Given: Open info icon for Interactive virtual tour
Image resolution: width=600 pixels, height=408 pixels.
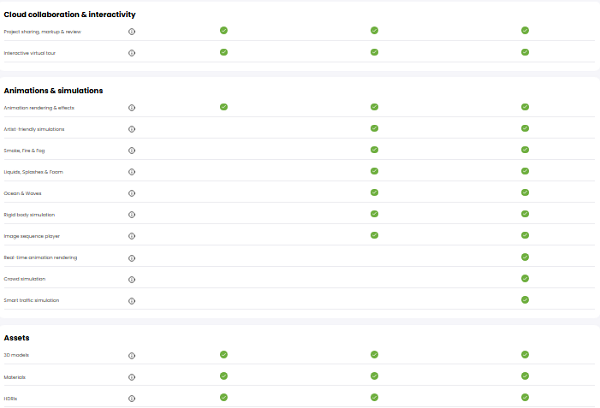Looking at the screenshot, I should coord(132,53).
